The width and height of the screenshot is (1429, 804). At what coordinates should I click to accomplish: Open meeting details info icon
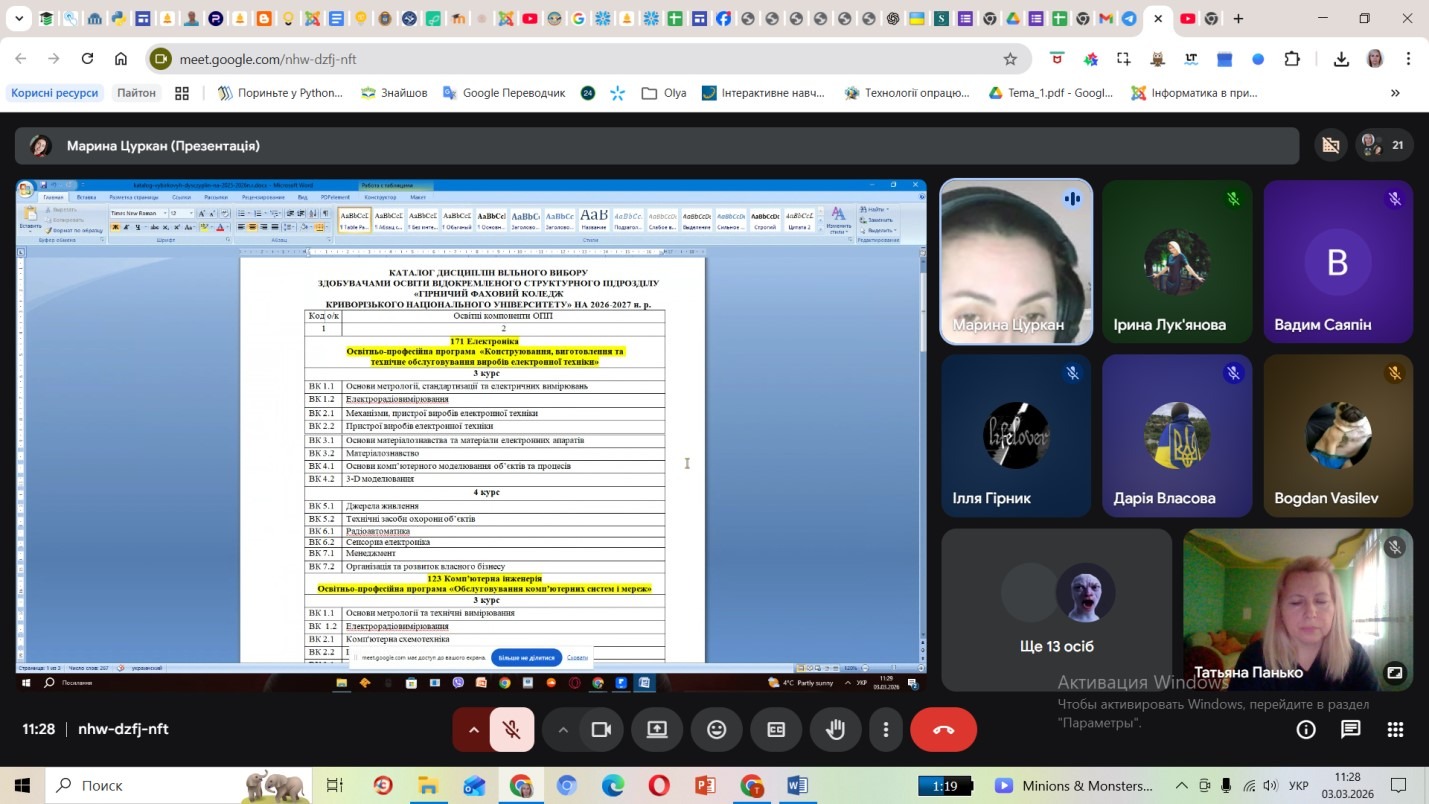pyautogui.click(x=1306, y=730)
